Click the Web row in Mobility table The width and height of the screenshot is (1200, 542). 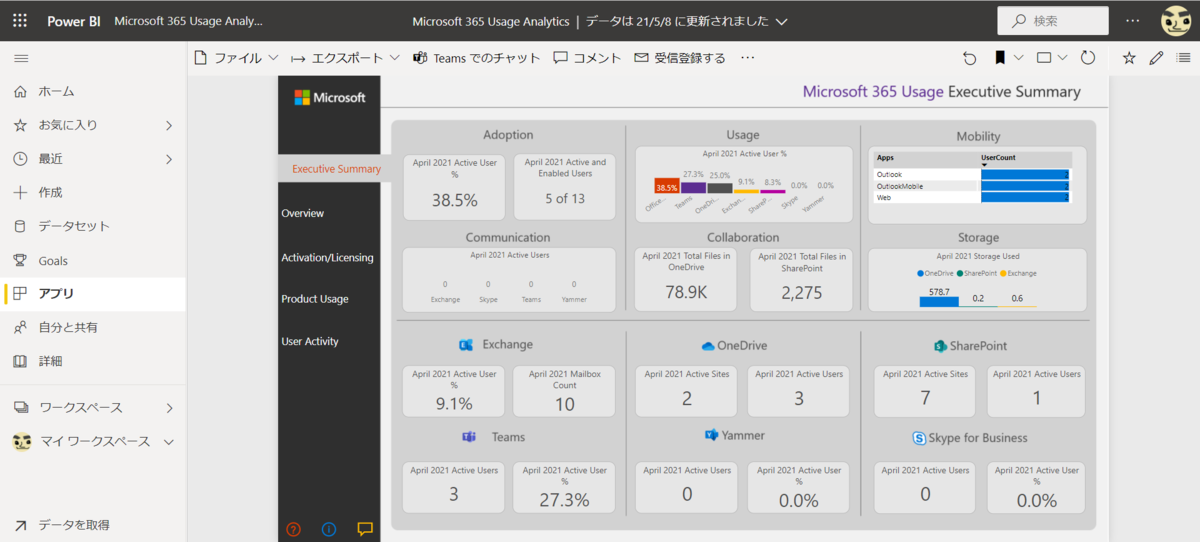972,198
